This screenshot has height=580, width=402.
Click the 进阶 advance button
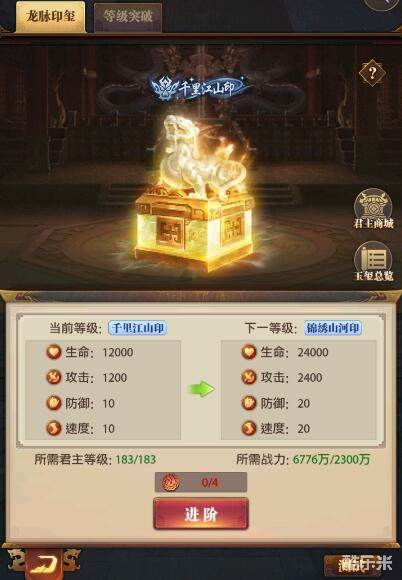(x=201, y=514)
